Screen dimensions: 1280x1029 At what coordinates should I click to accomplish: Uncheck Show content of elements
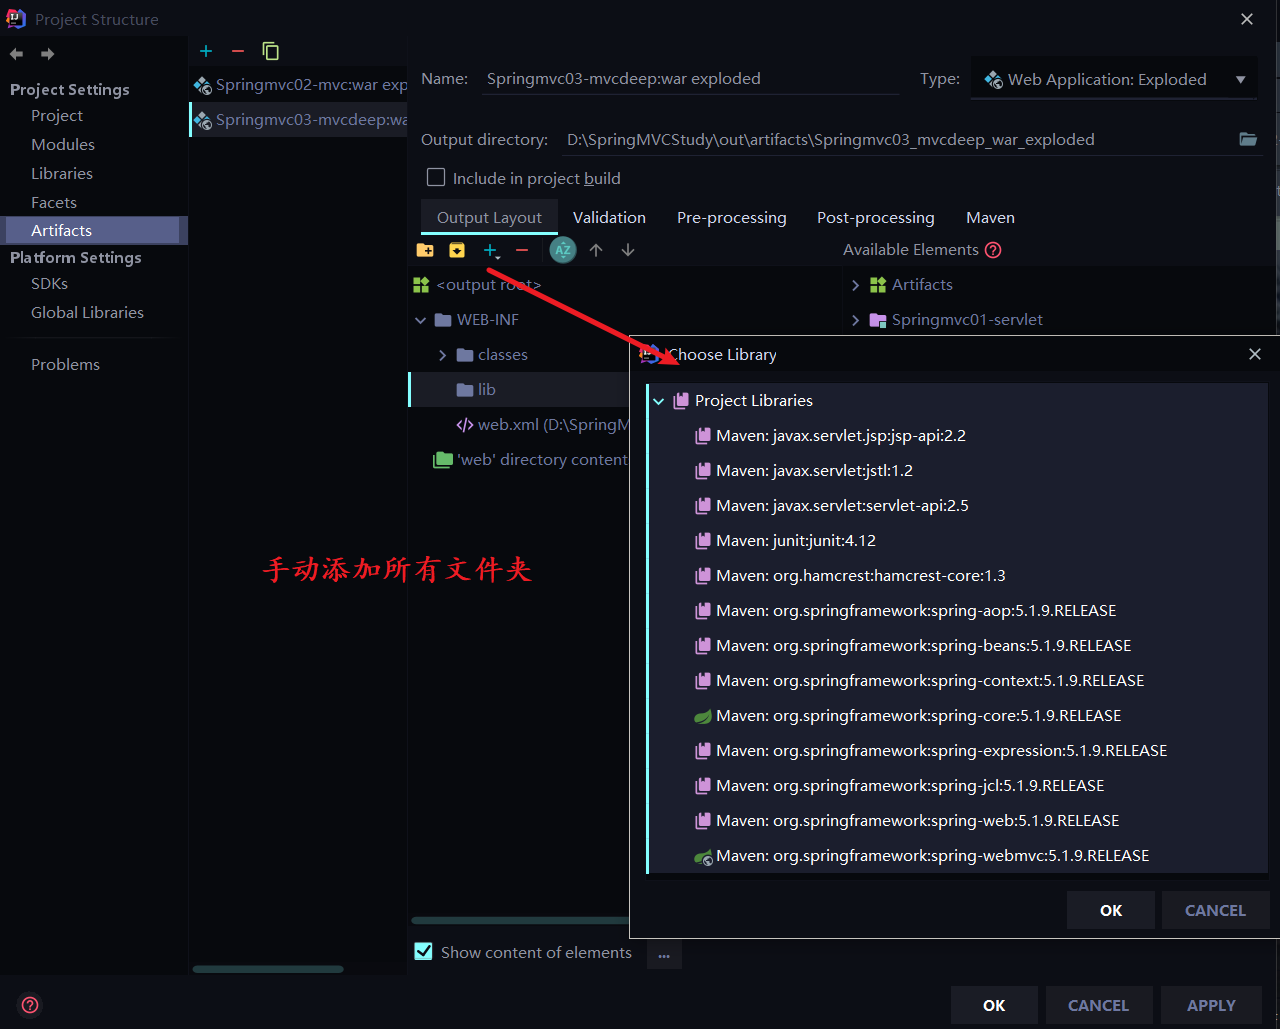(x=424, y=951)
